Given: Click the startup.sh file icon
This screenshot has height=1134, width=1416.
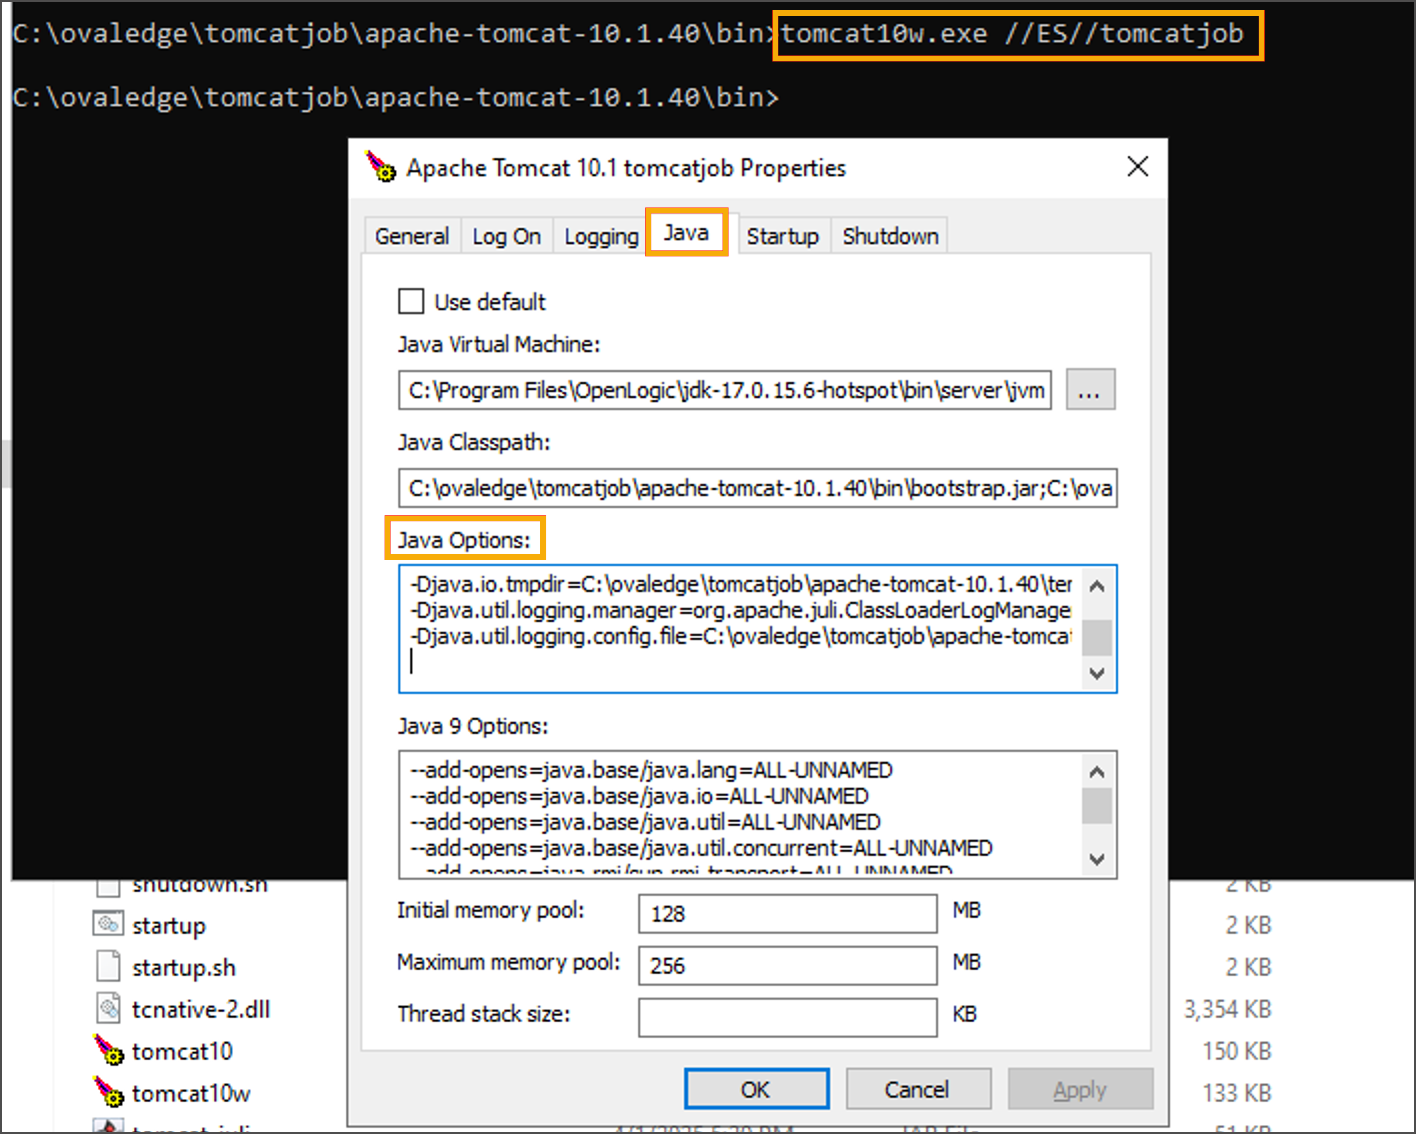Looking at the screenshot, I should click(x=108, y=966).
